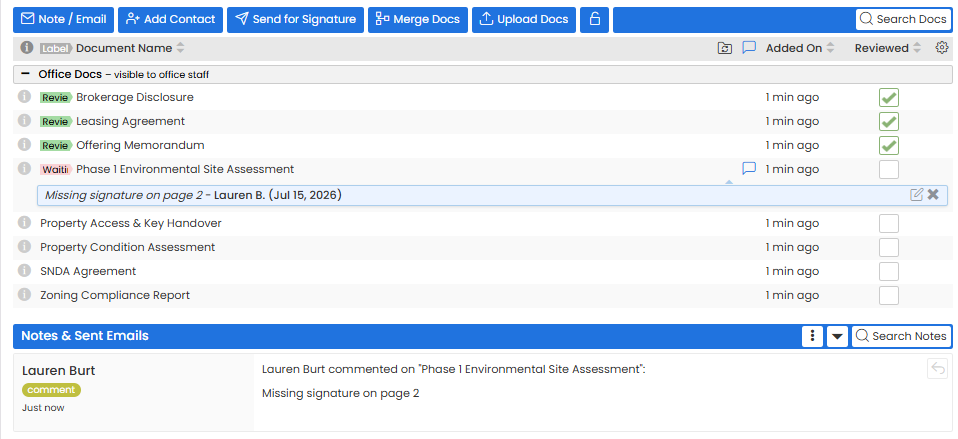Click the folder icon in header row

pyautogui.click(x=725, y=48)
